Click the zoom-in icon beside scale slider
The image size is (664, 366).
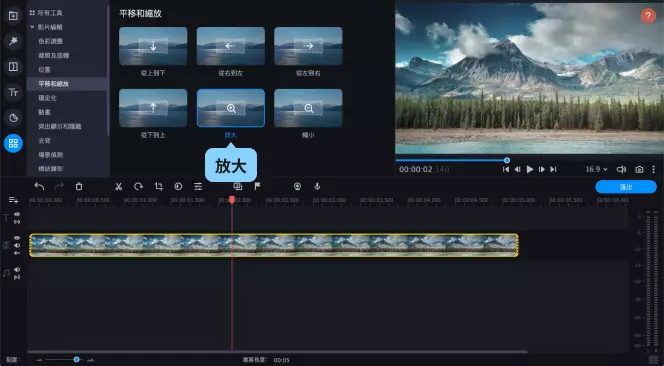[90, 360]
